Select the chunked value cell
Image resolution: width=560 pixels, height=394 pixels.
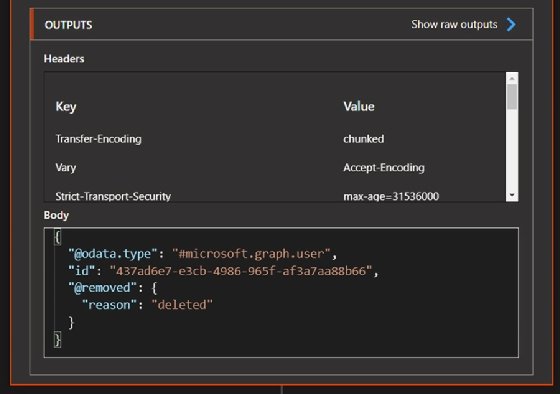364,139
